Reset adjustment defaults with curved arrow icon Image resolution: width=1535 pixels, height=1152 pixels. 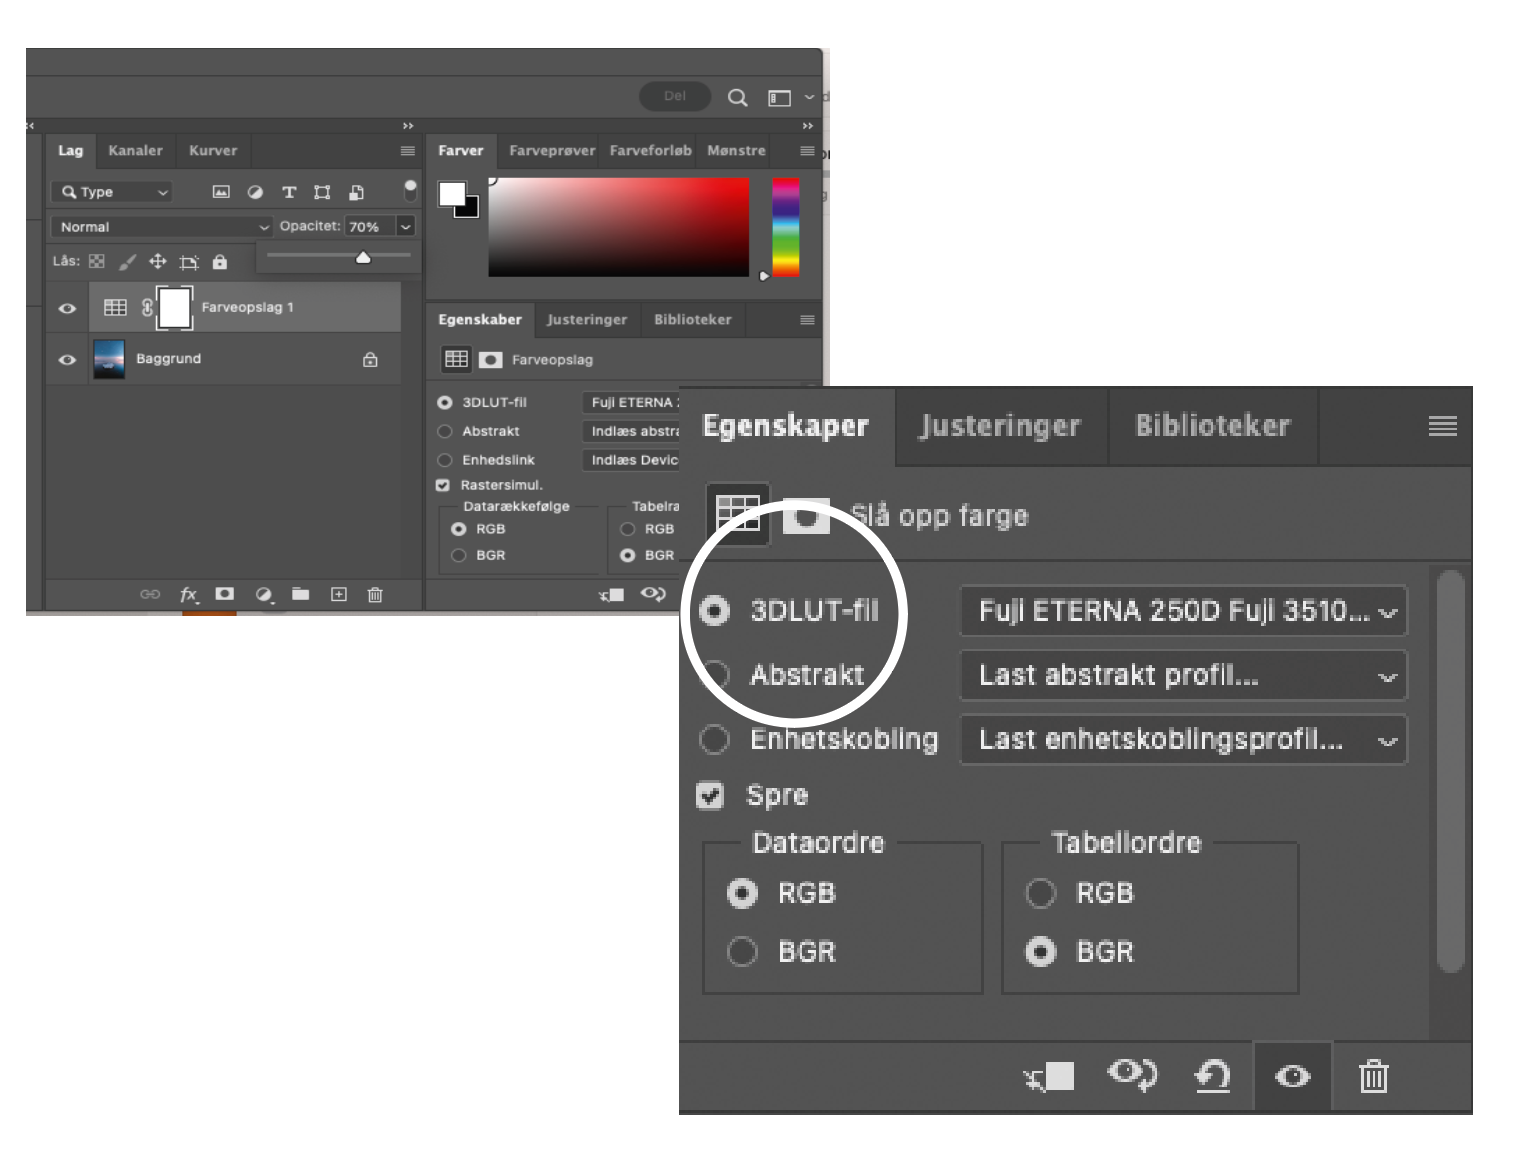[1212, 1076]
